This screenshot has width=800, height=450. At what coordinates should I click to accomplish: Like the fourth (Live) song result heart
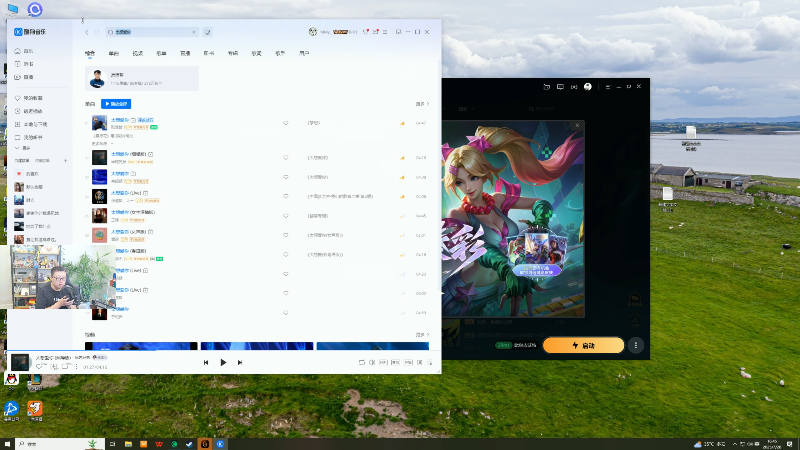click(286, 196)
